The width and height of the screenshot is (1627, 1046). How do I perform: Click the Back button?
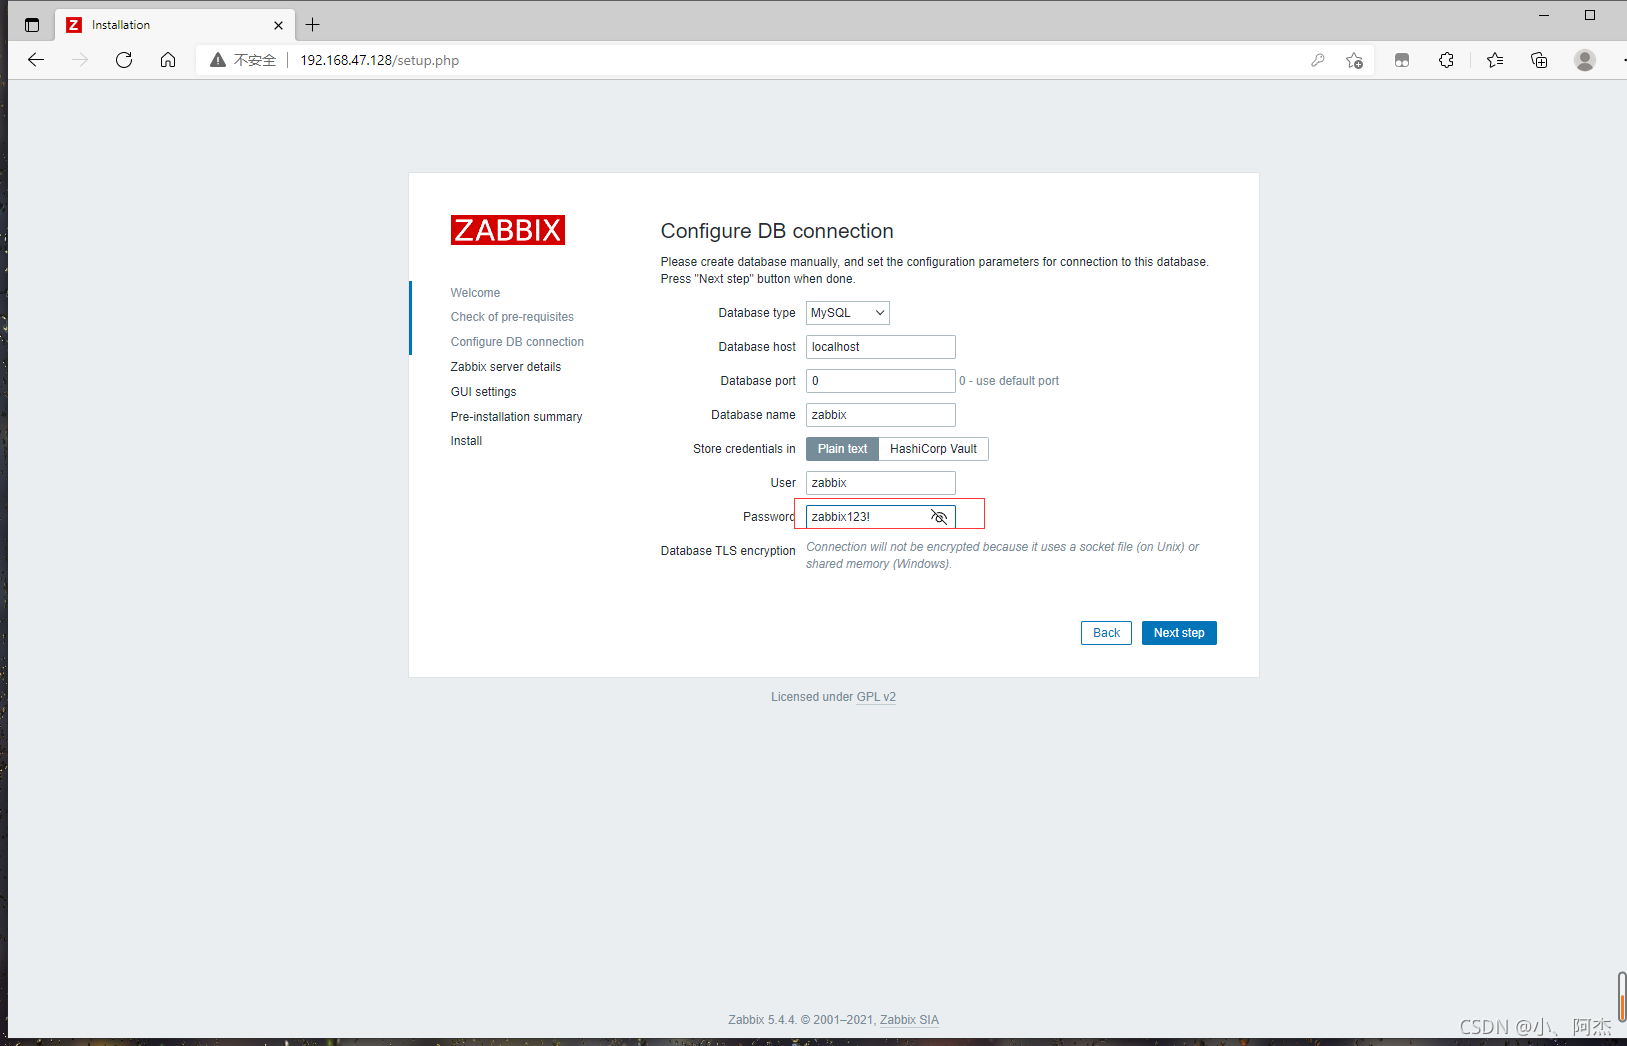[x=1106, y=633]
